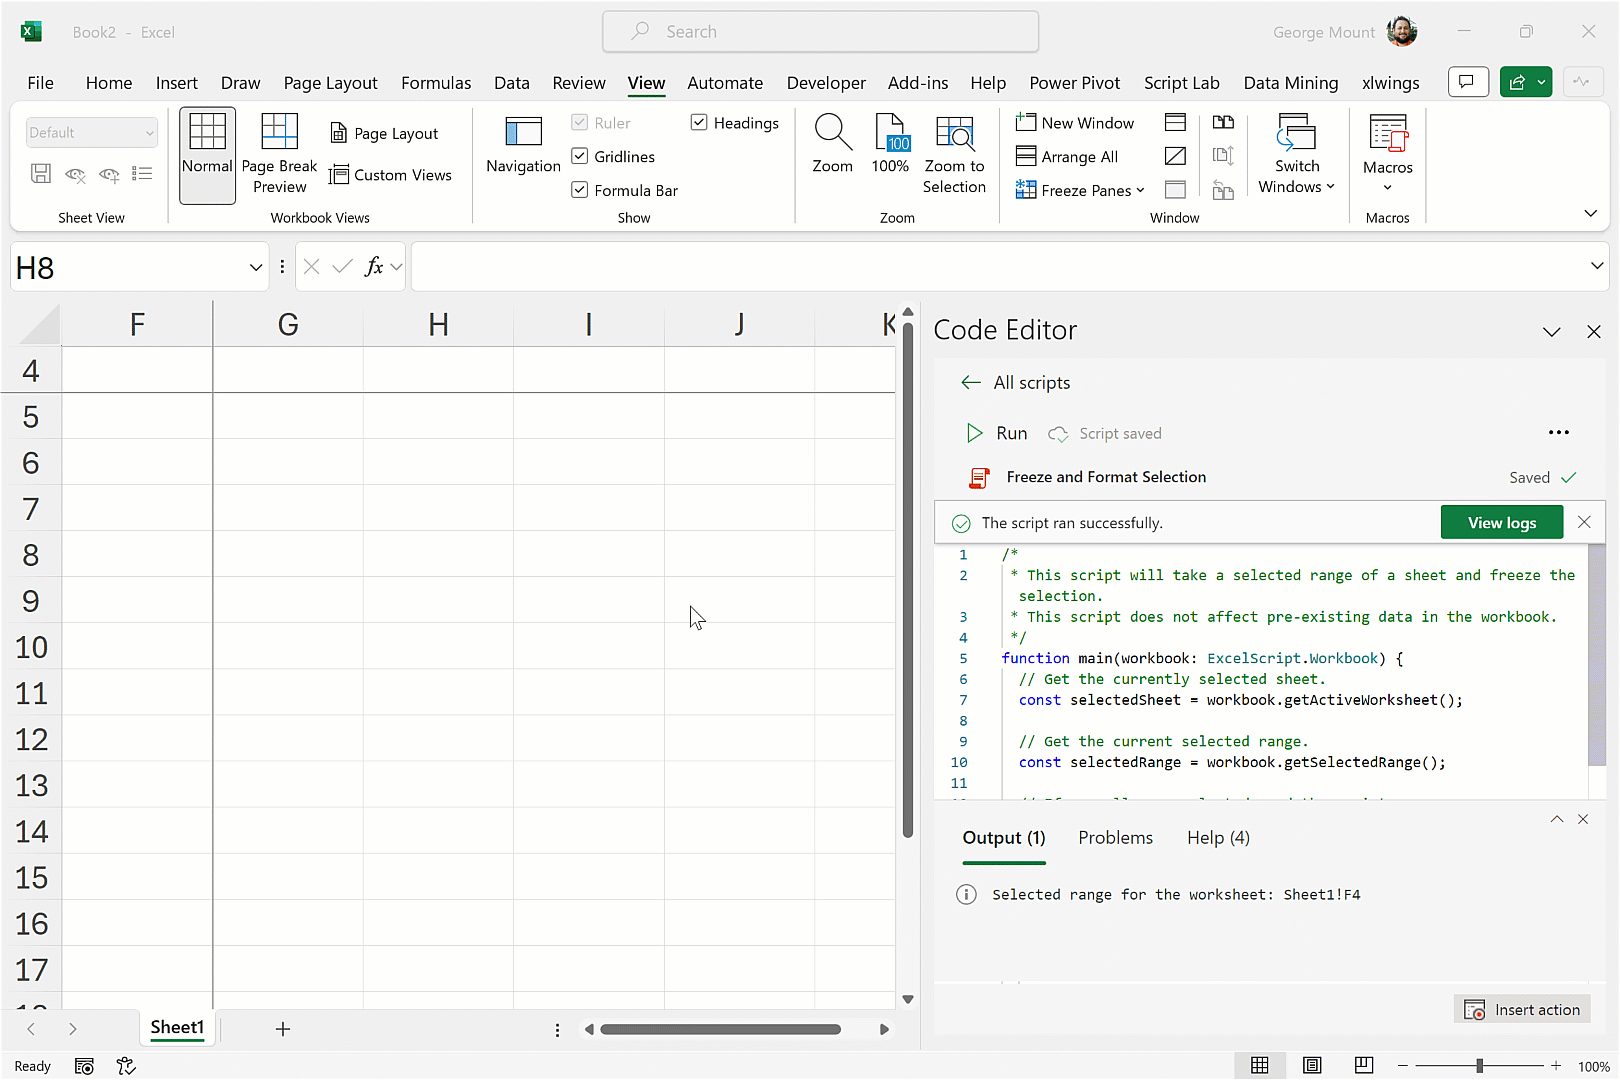
Task: Click the zoom slider in status bar
Action: (x=1479, y=1066)
